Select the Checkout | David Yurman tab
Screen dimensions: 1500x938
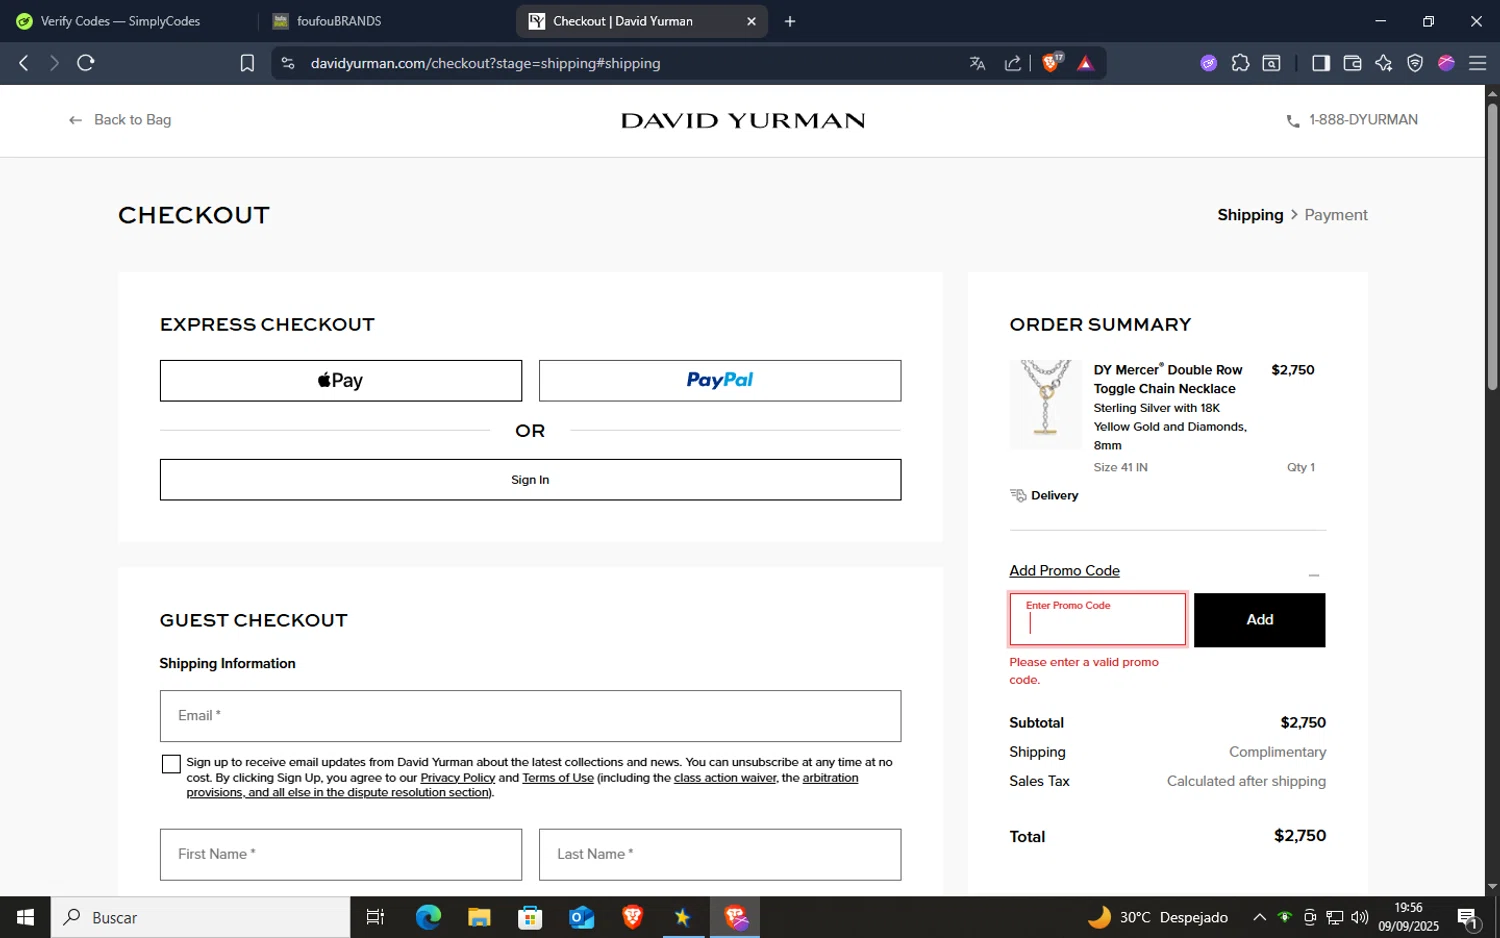pos(622,21)
